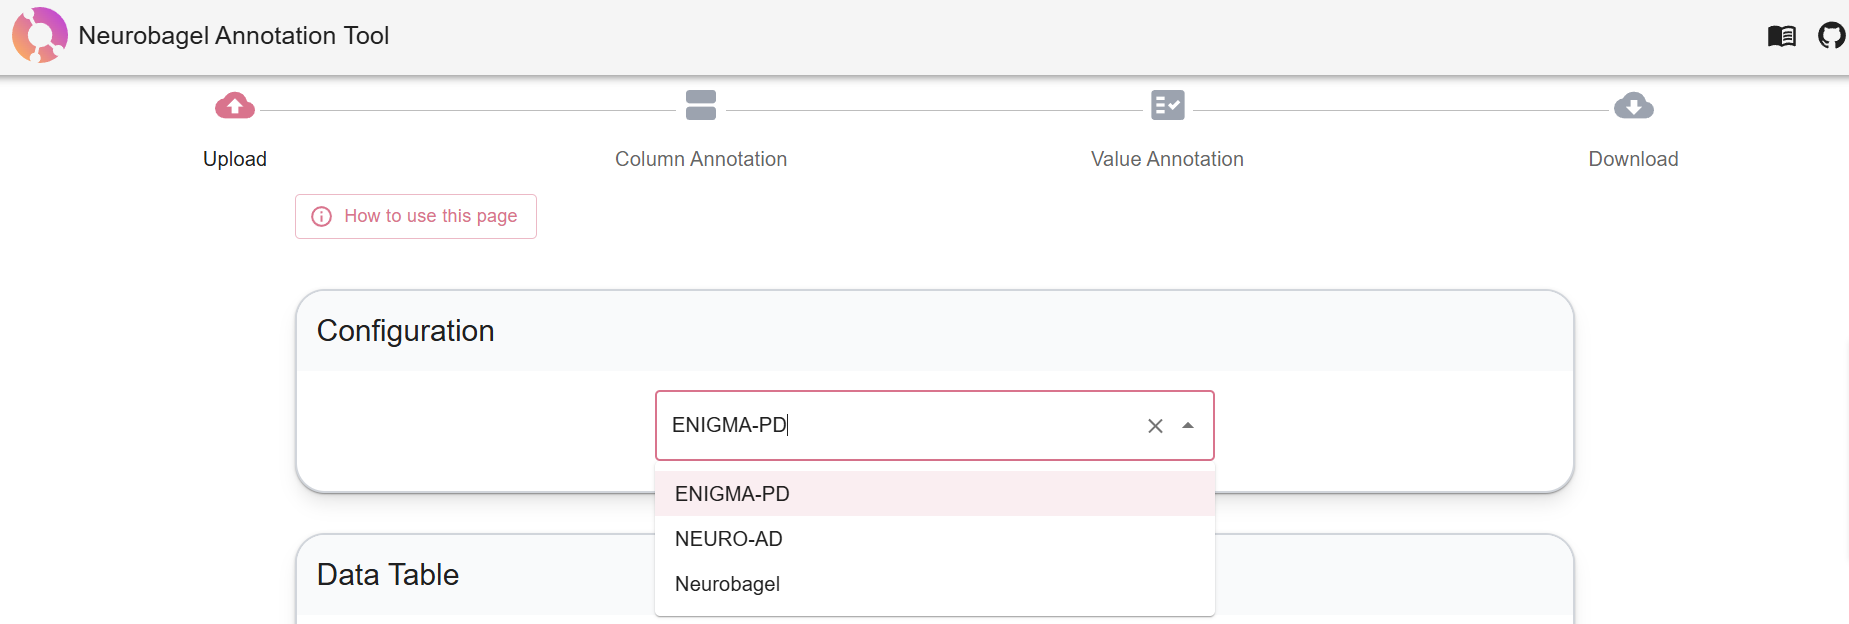Go to Column Annotation step label
This screenshot has height=624, width=1849.
[701, 159]
